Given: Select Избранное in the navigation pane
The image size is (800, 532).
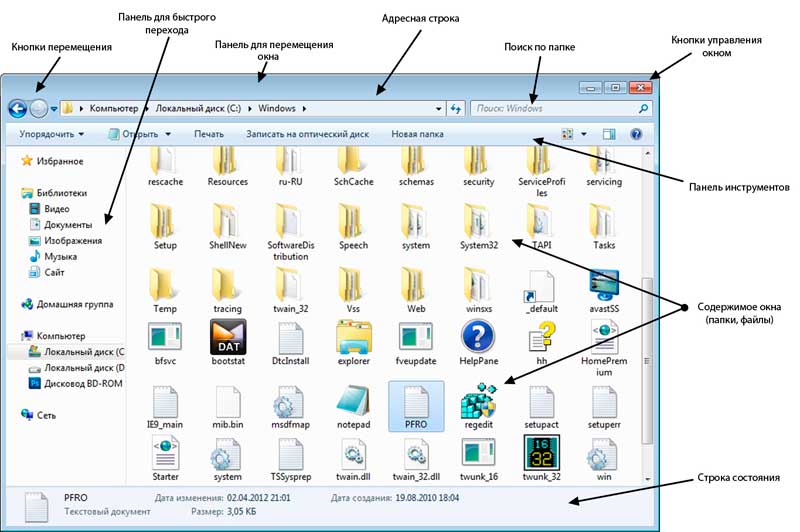Looking at the screenshot, I should 52,161.
